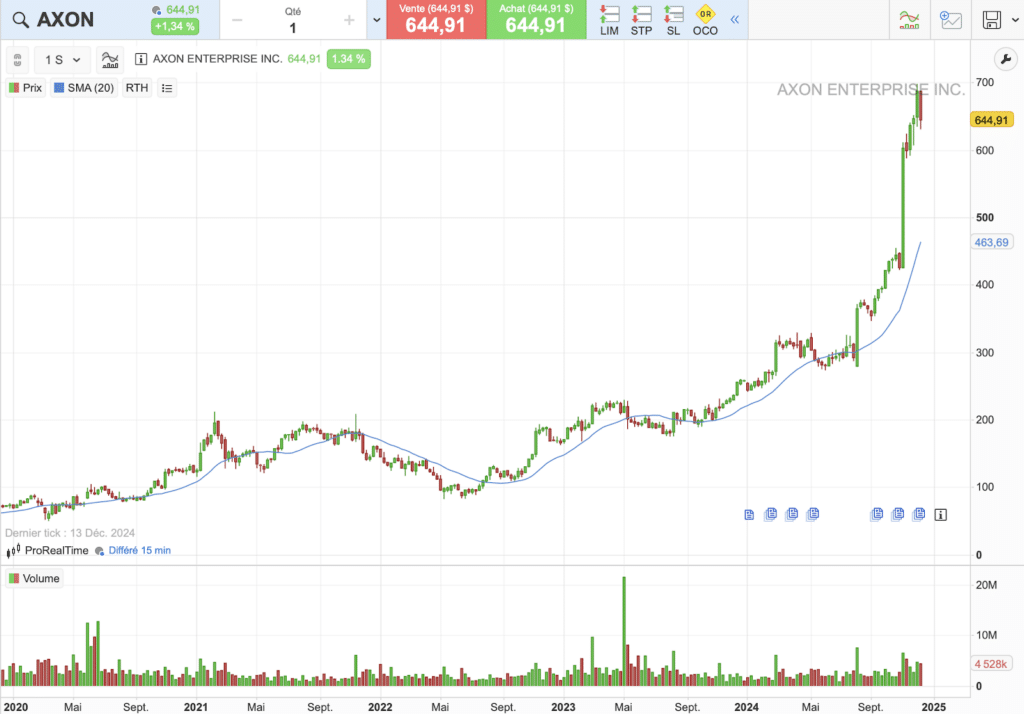Click the AXON ENTERPRISE INC. title text
The height and width of the screenshot is (714, 1024).
click(x=217, y=59)
